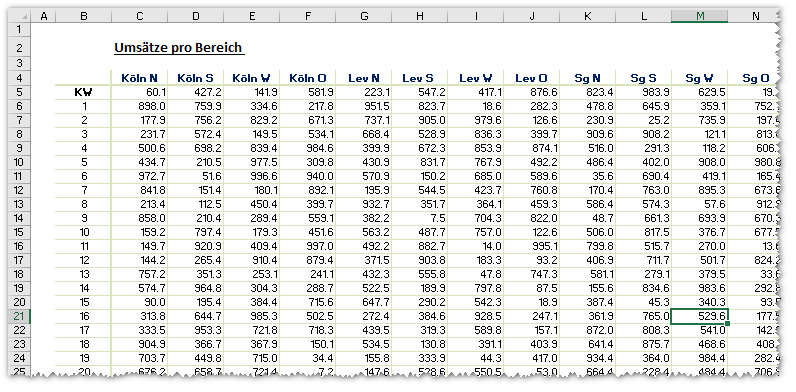Click cell with value 997.0
The image size is (796, 392).
pos(308,246)
